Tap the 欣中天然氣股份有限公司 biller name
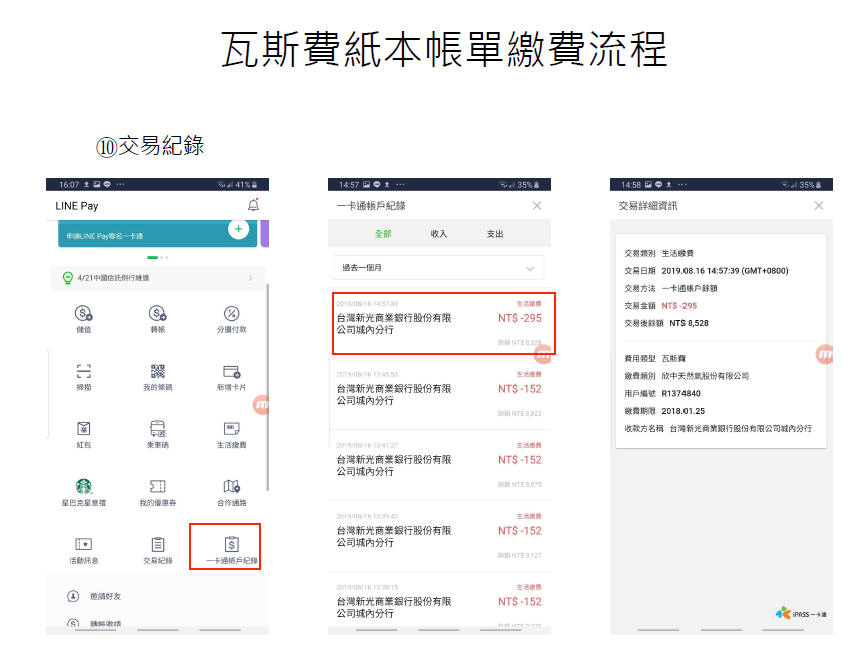 tap(705, 376)
